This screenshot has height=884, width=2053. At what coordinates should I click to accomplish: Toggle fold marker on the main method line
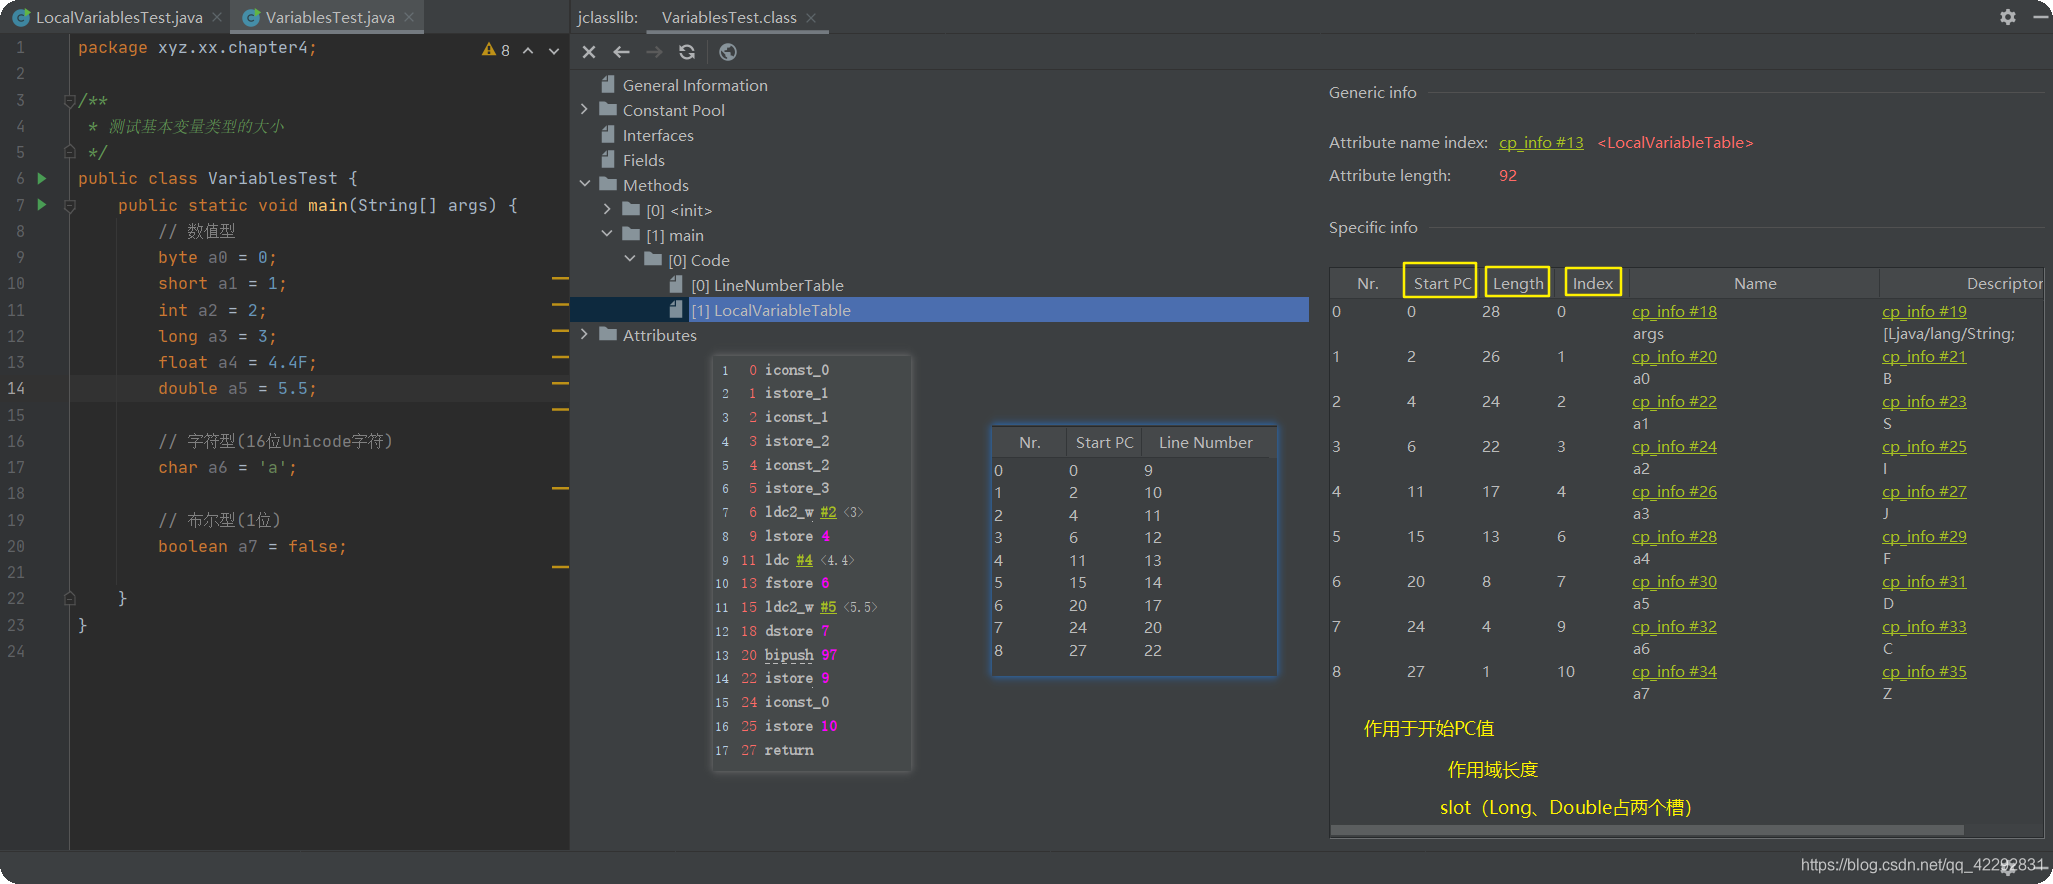[69, 205]
